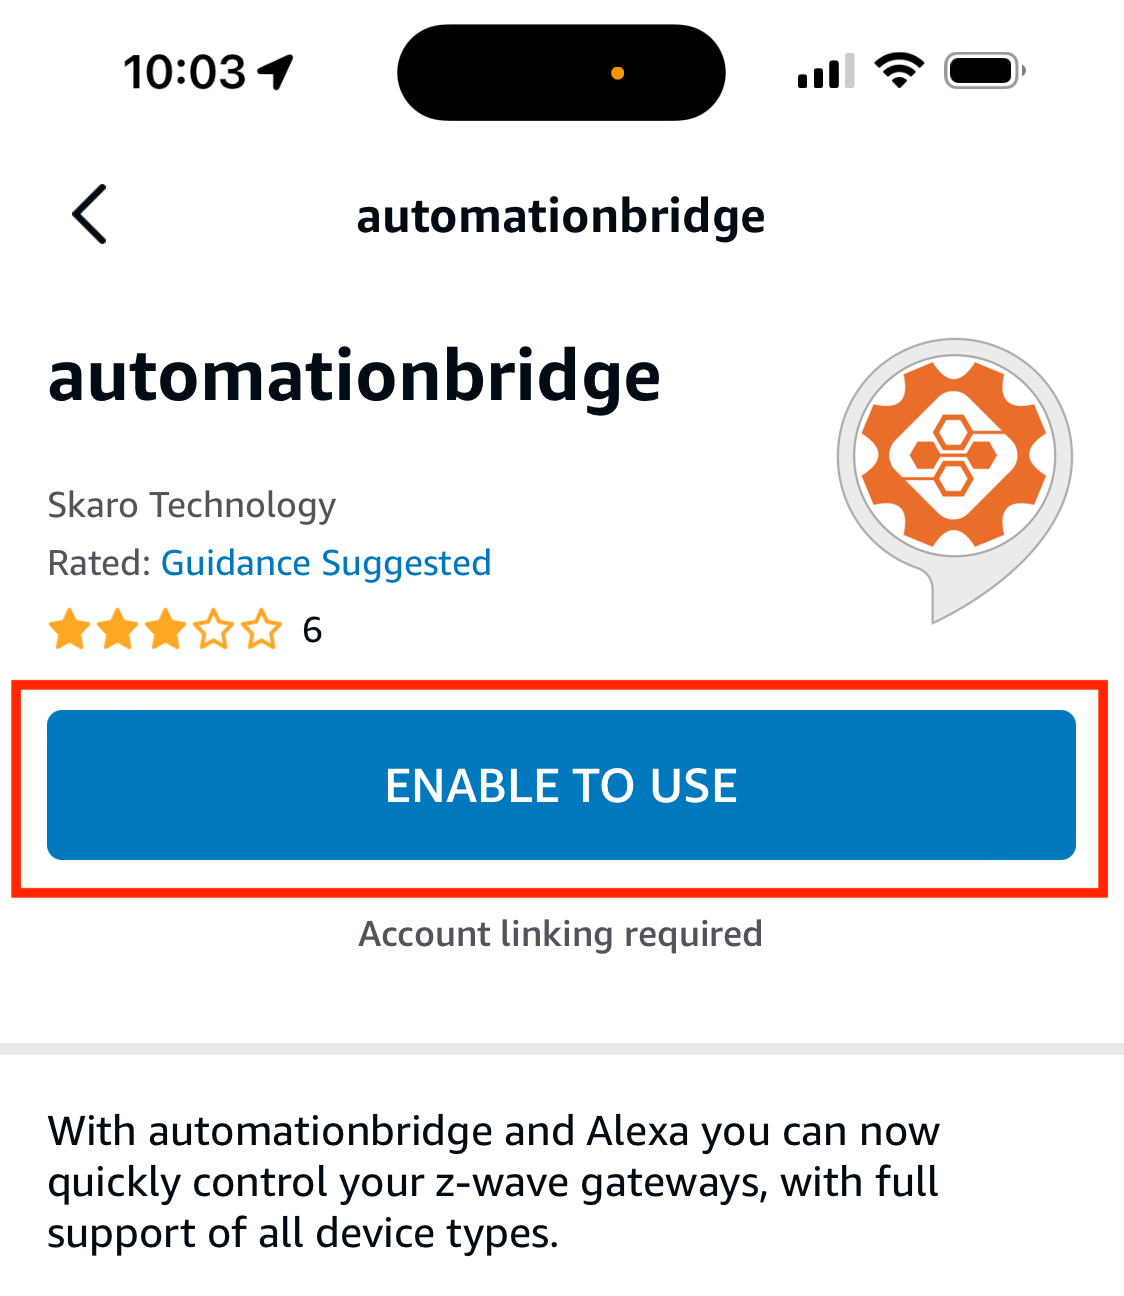Tap the first filled rating star

[70, 630]
